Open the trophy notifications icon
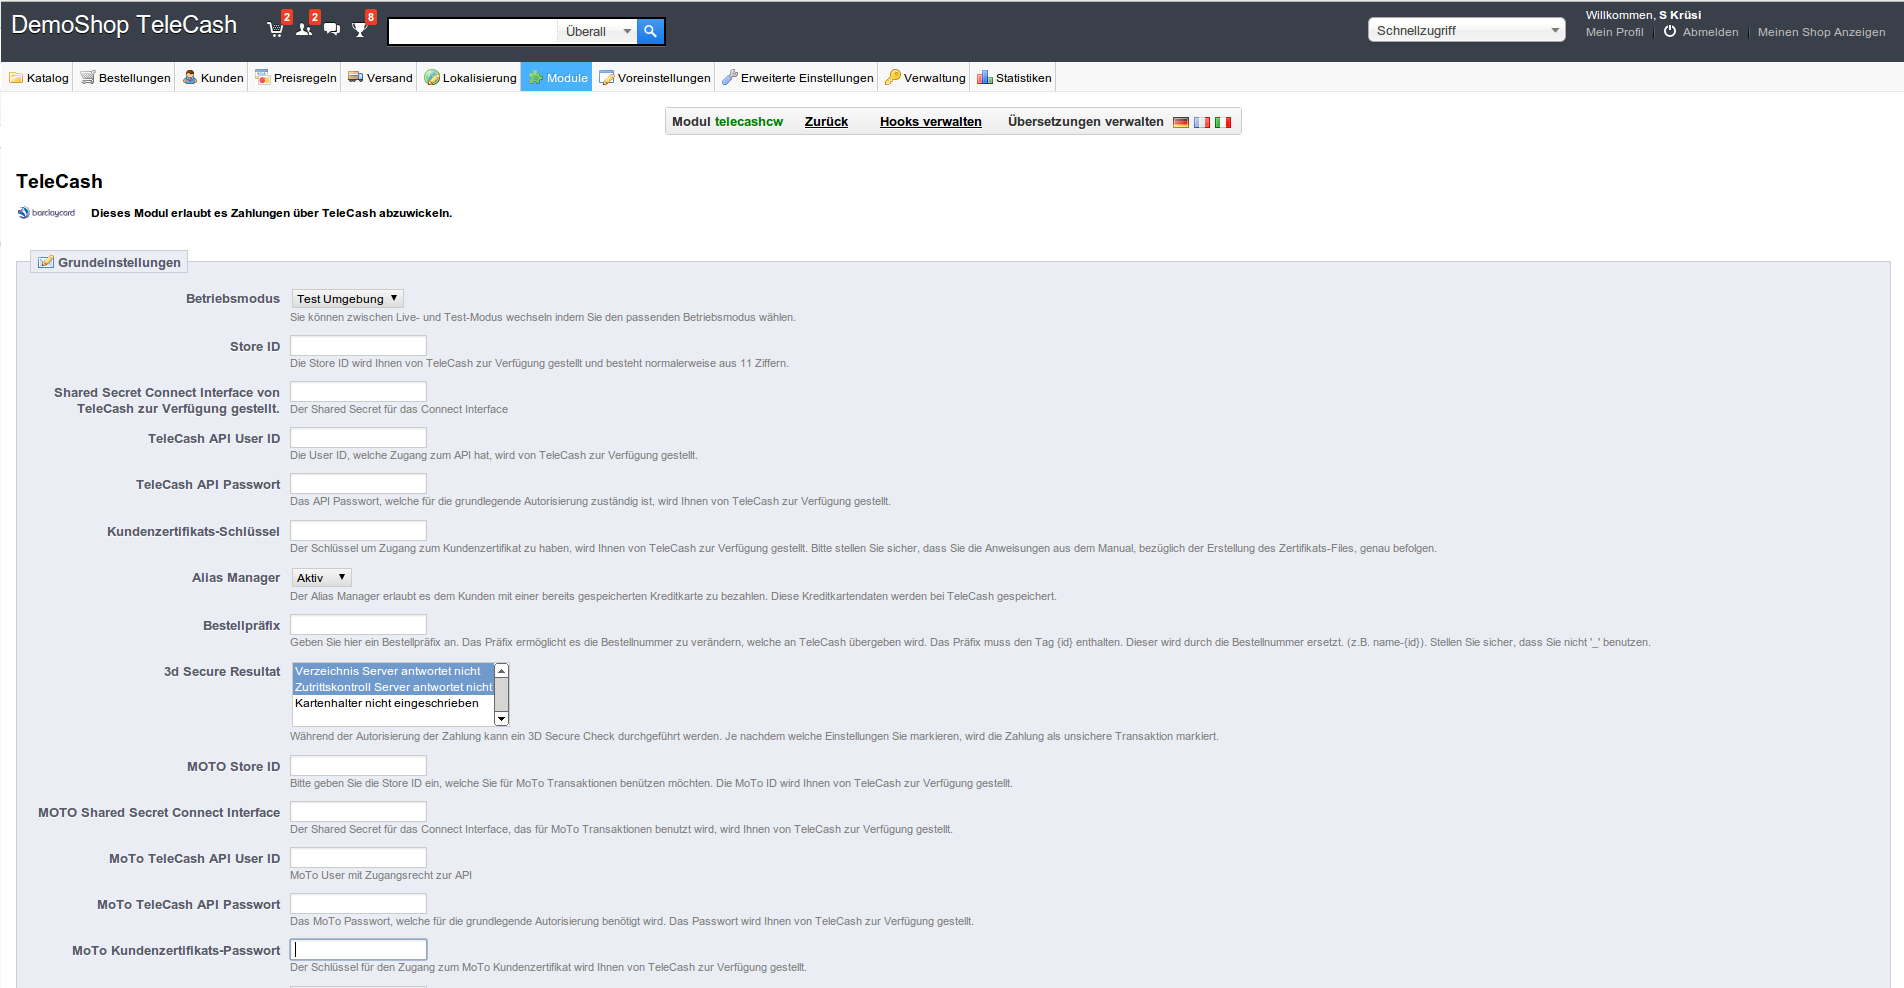 click(360, 30)
